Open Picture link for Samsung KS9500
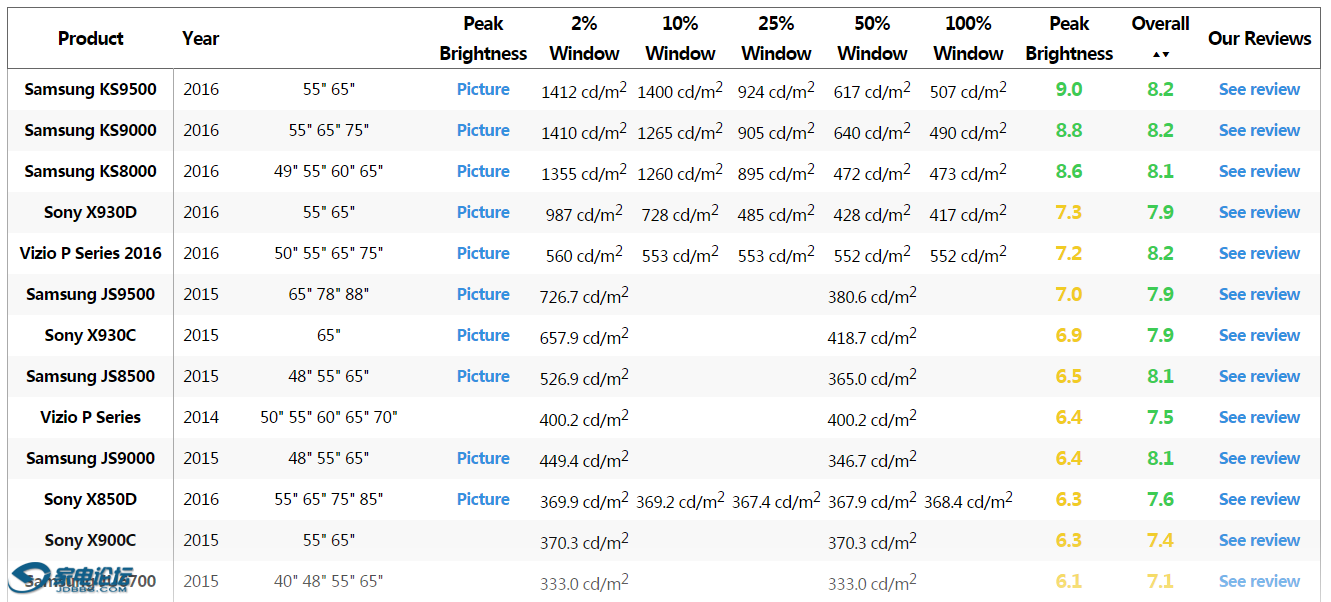Image resolution: width=1331 pixels, height=602 pixels. [x=483, y=89]
